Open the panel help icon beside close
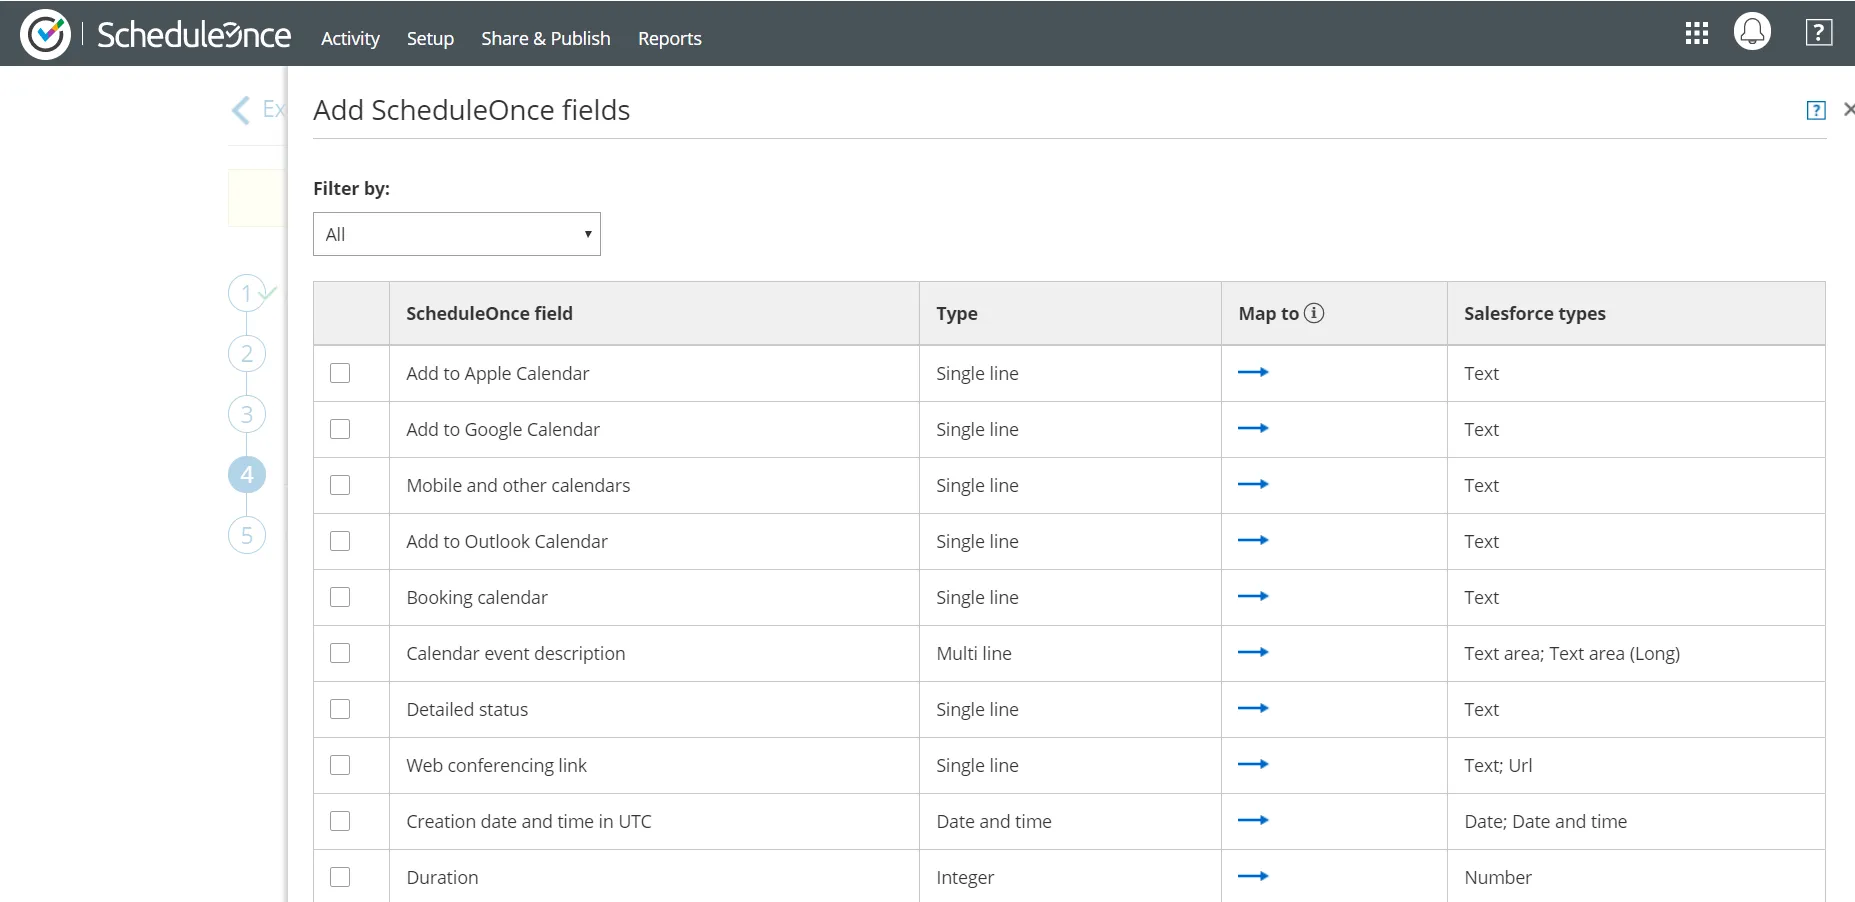 (x=1816, y=110)
